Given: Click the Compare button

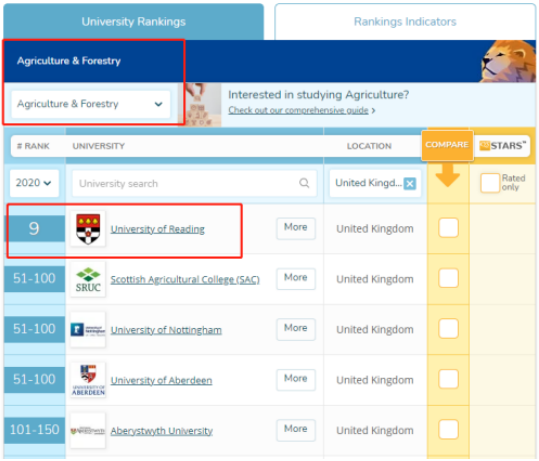Looking at the screenshot, I should click(447, 145).
